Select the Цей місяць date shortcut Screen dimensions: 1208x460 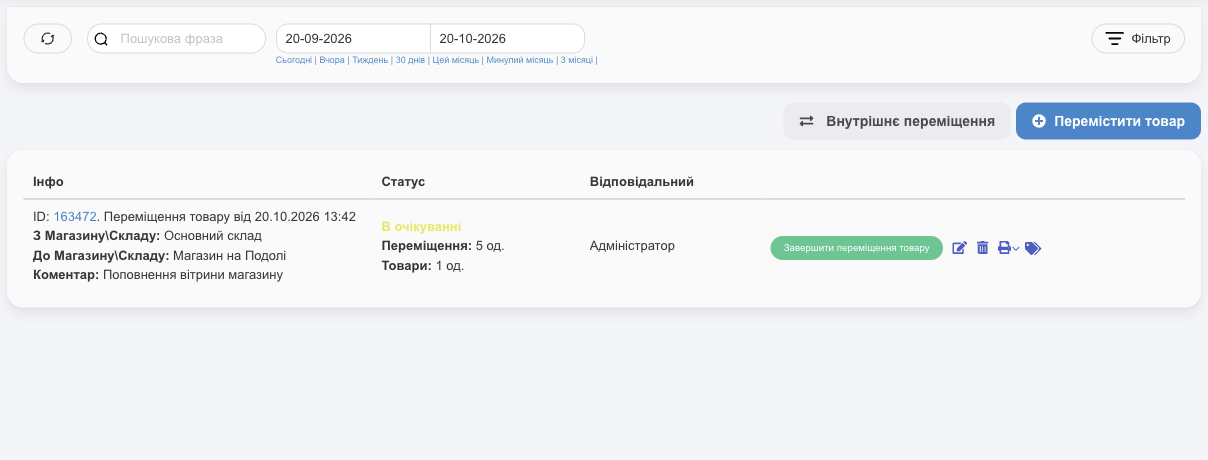point(456,61)
